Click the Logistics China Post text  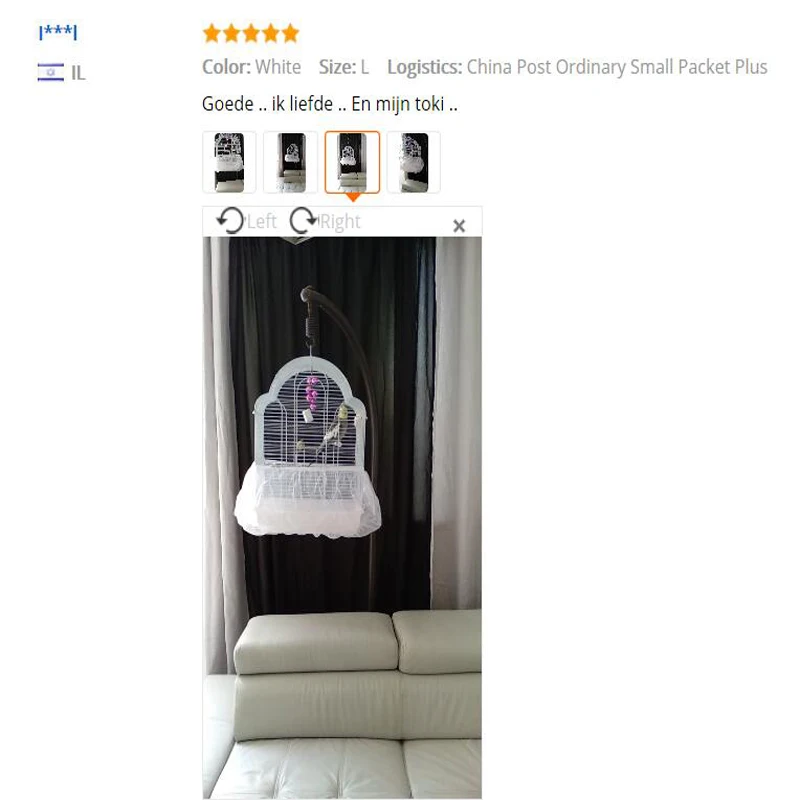pyautogui.click(x=577, y=67)
